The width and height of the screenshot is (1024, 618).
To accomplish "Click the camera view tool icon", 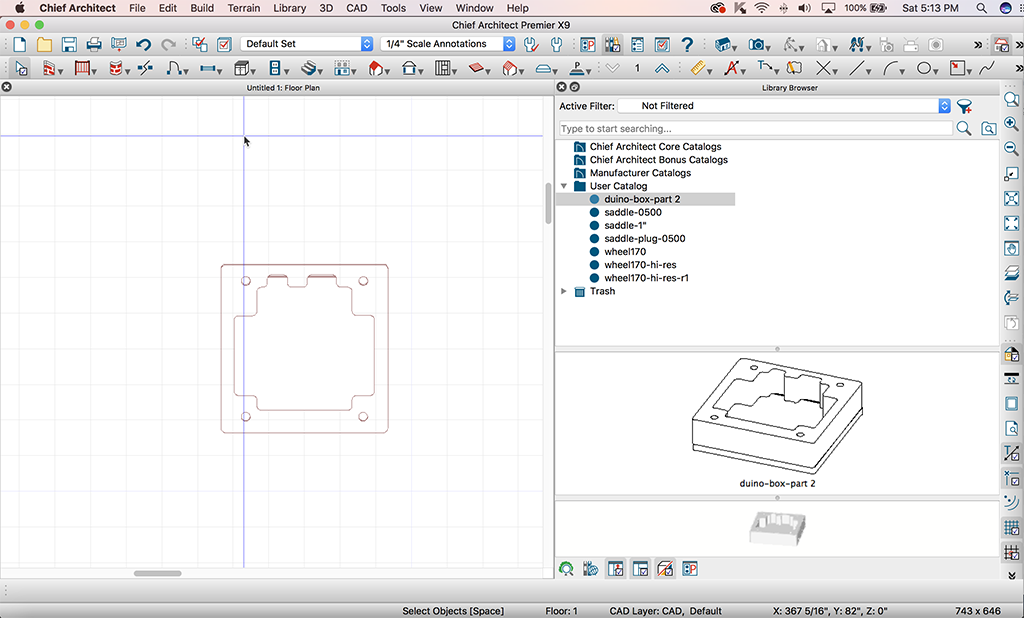I will tap(758, 44).
